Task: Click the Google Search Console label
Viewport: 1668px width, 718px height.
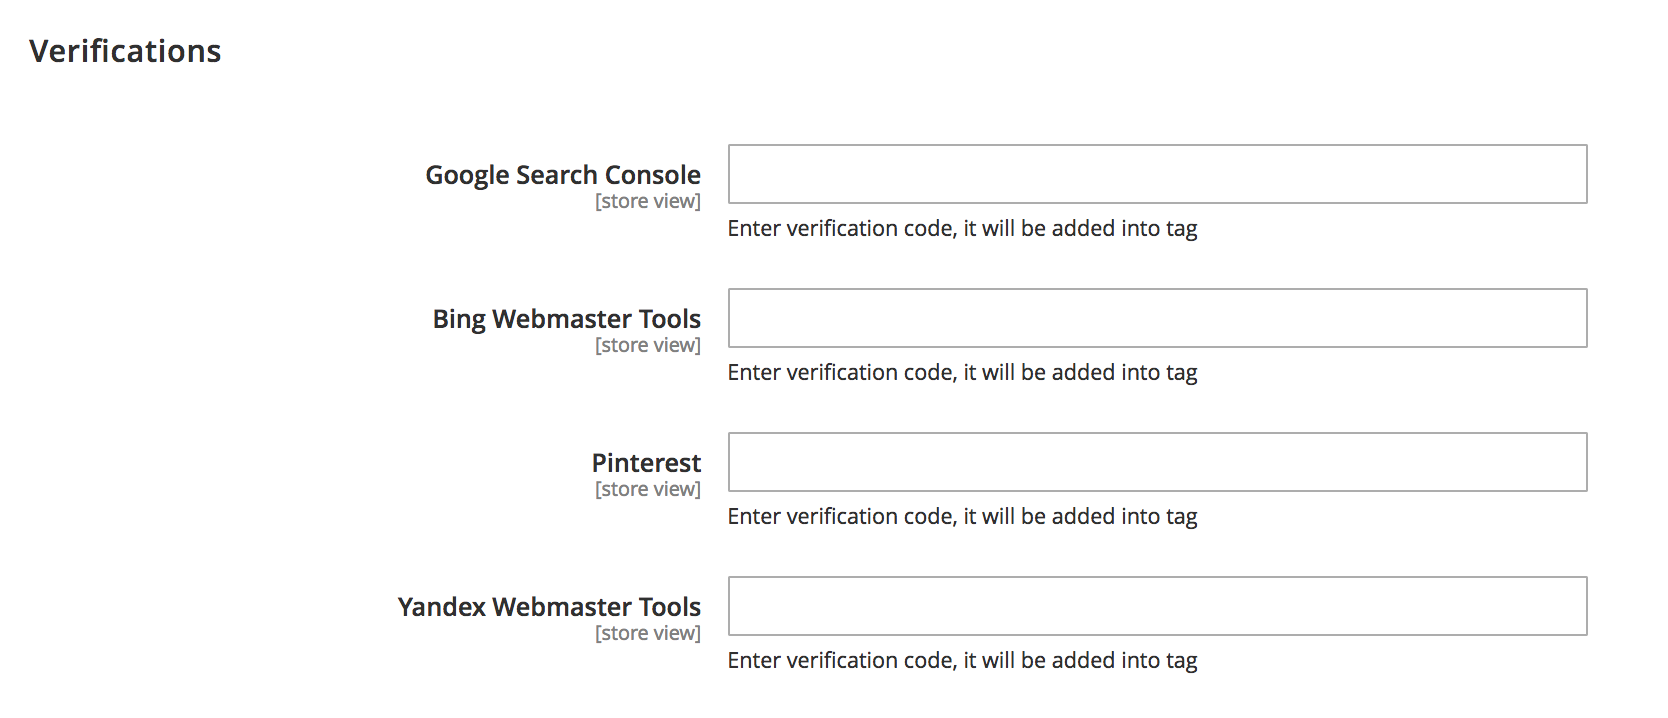Action: [563, 175]
